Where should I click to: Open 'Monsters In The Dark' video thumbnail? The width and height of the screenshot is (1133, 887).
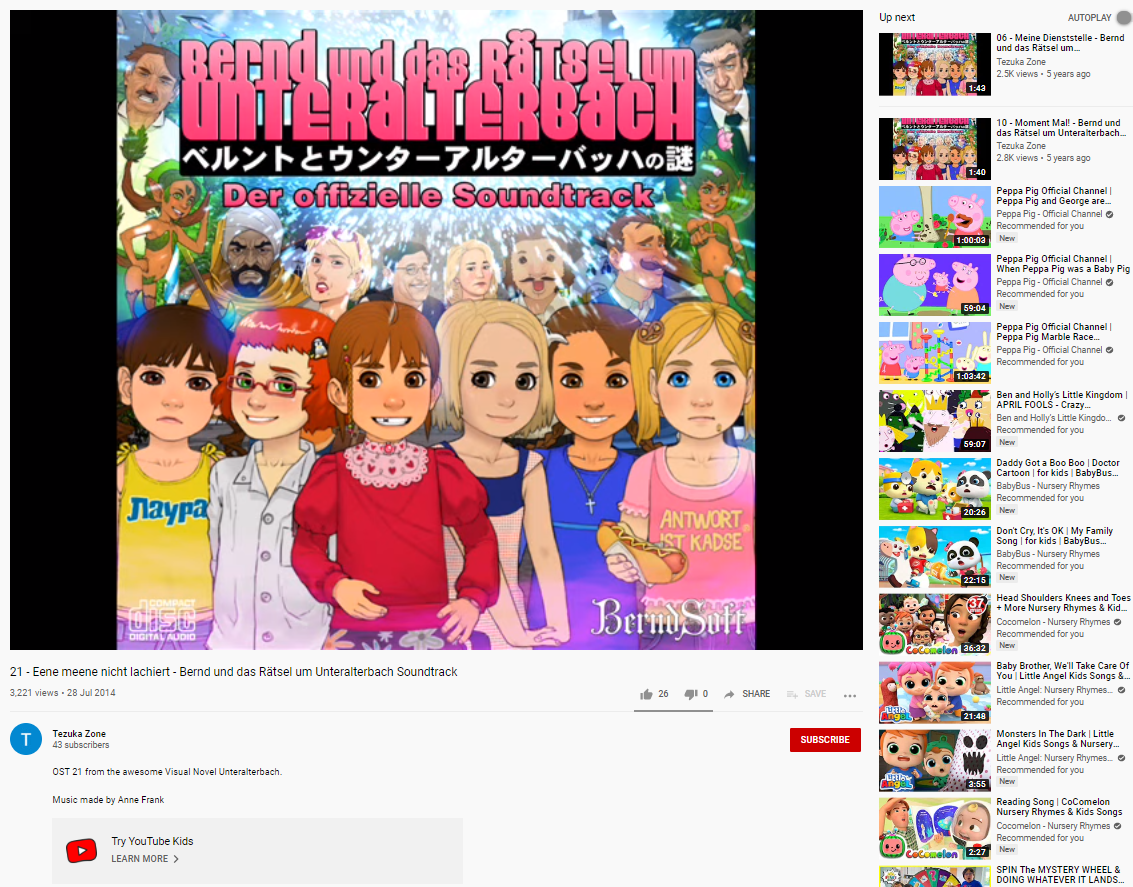point(934,761)
